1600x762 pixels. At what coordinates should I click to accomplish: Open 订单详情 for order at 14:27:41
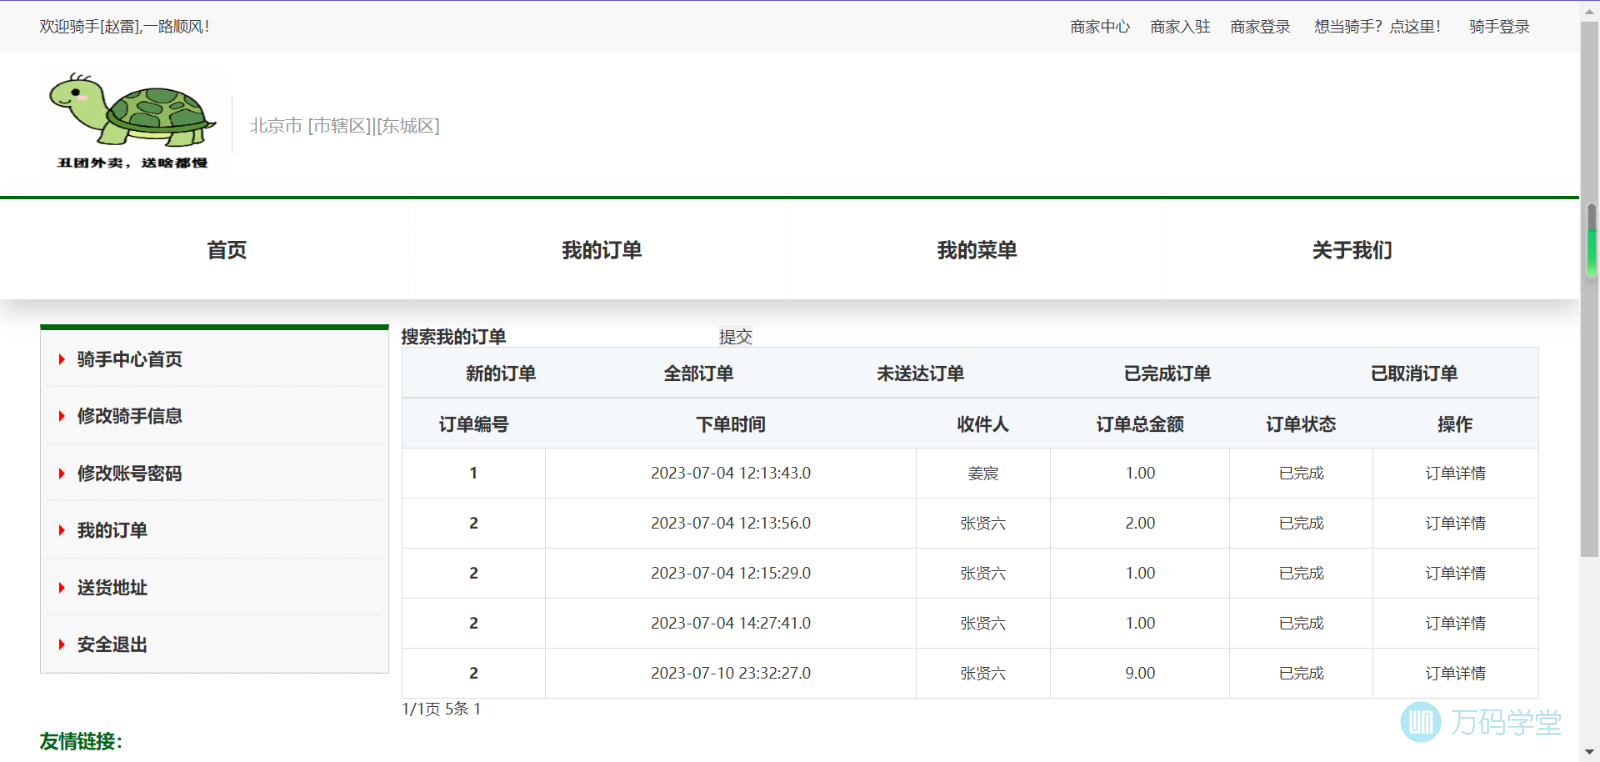coord(1455,623)
